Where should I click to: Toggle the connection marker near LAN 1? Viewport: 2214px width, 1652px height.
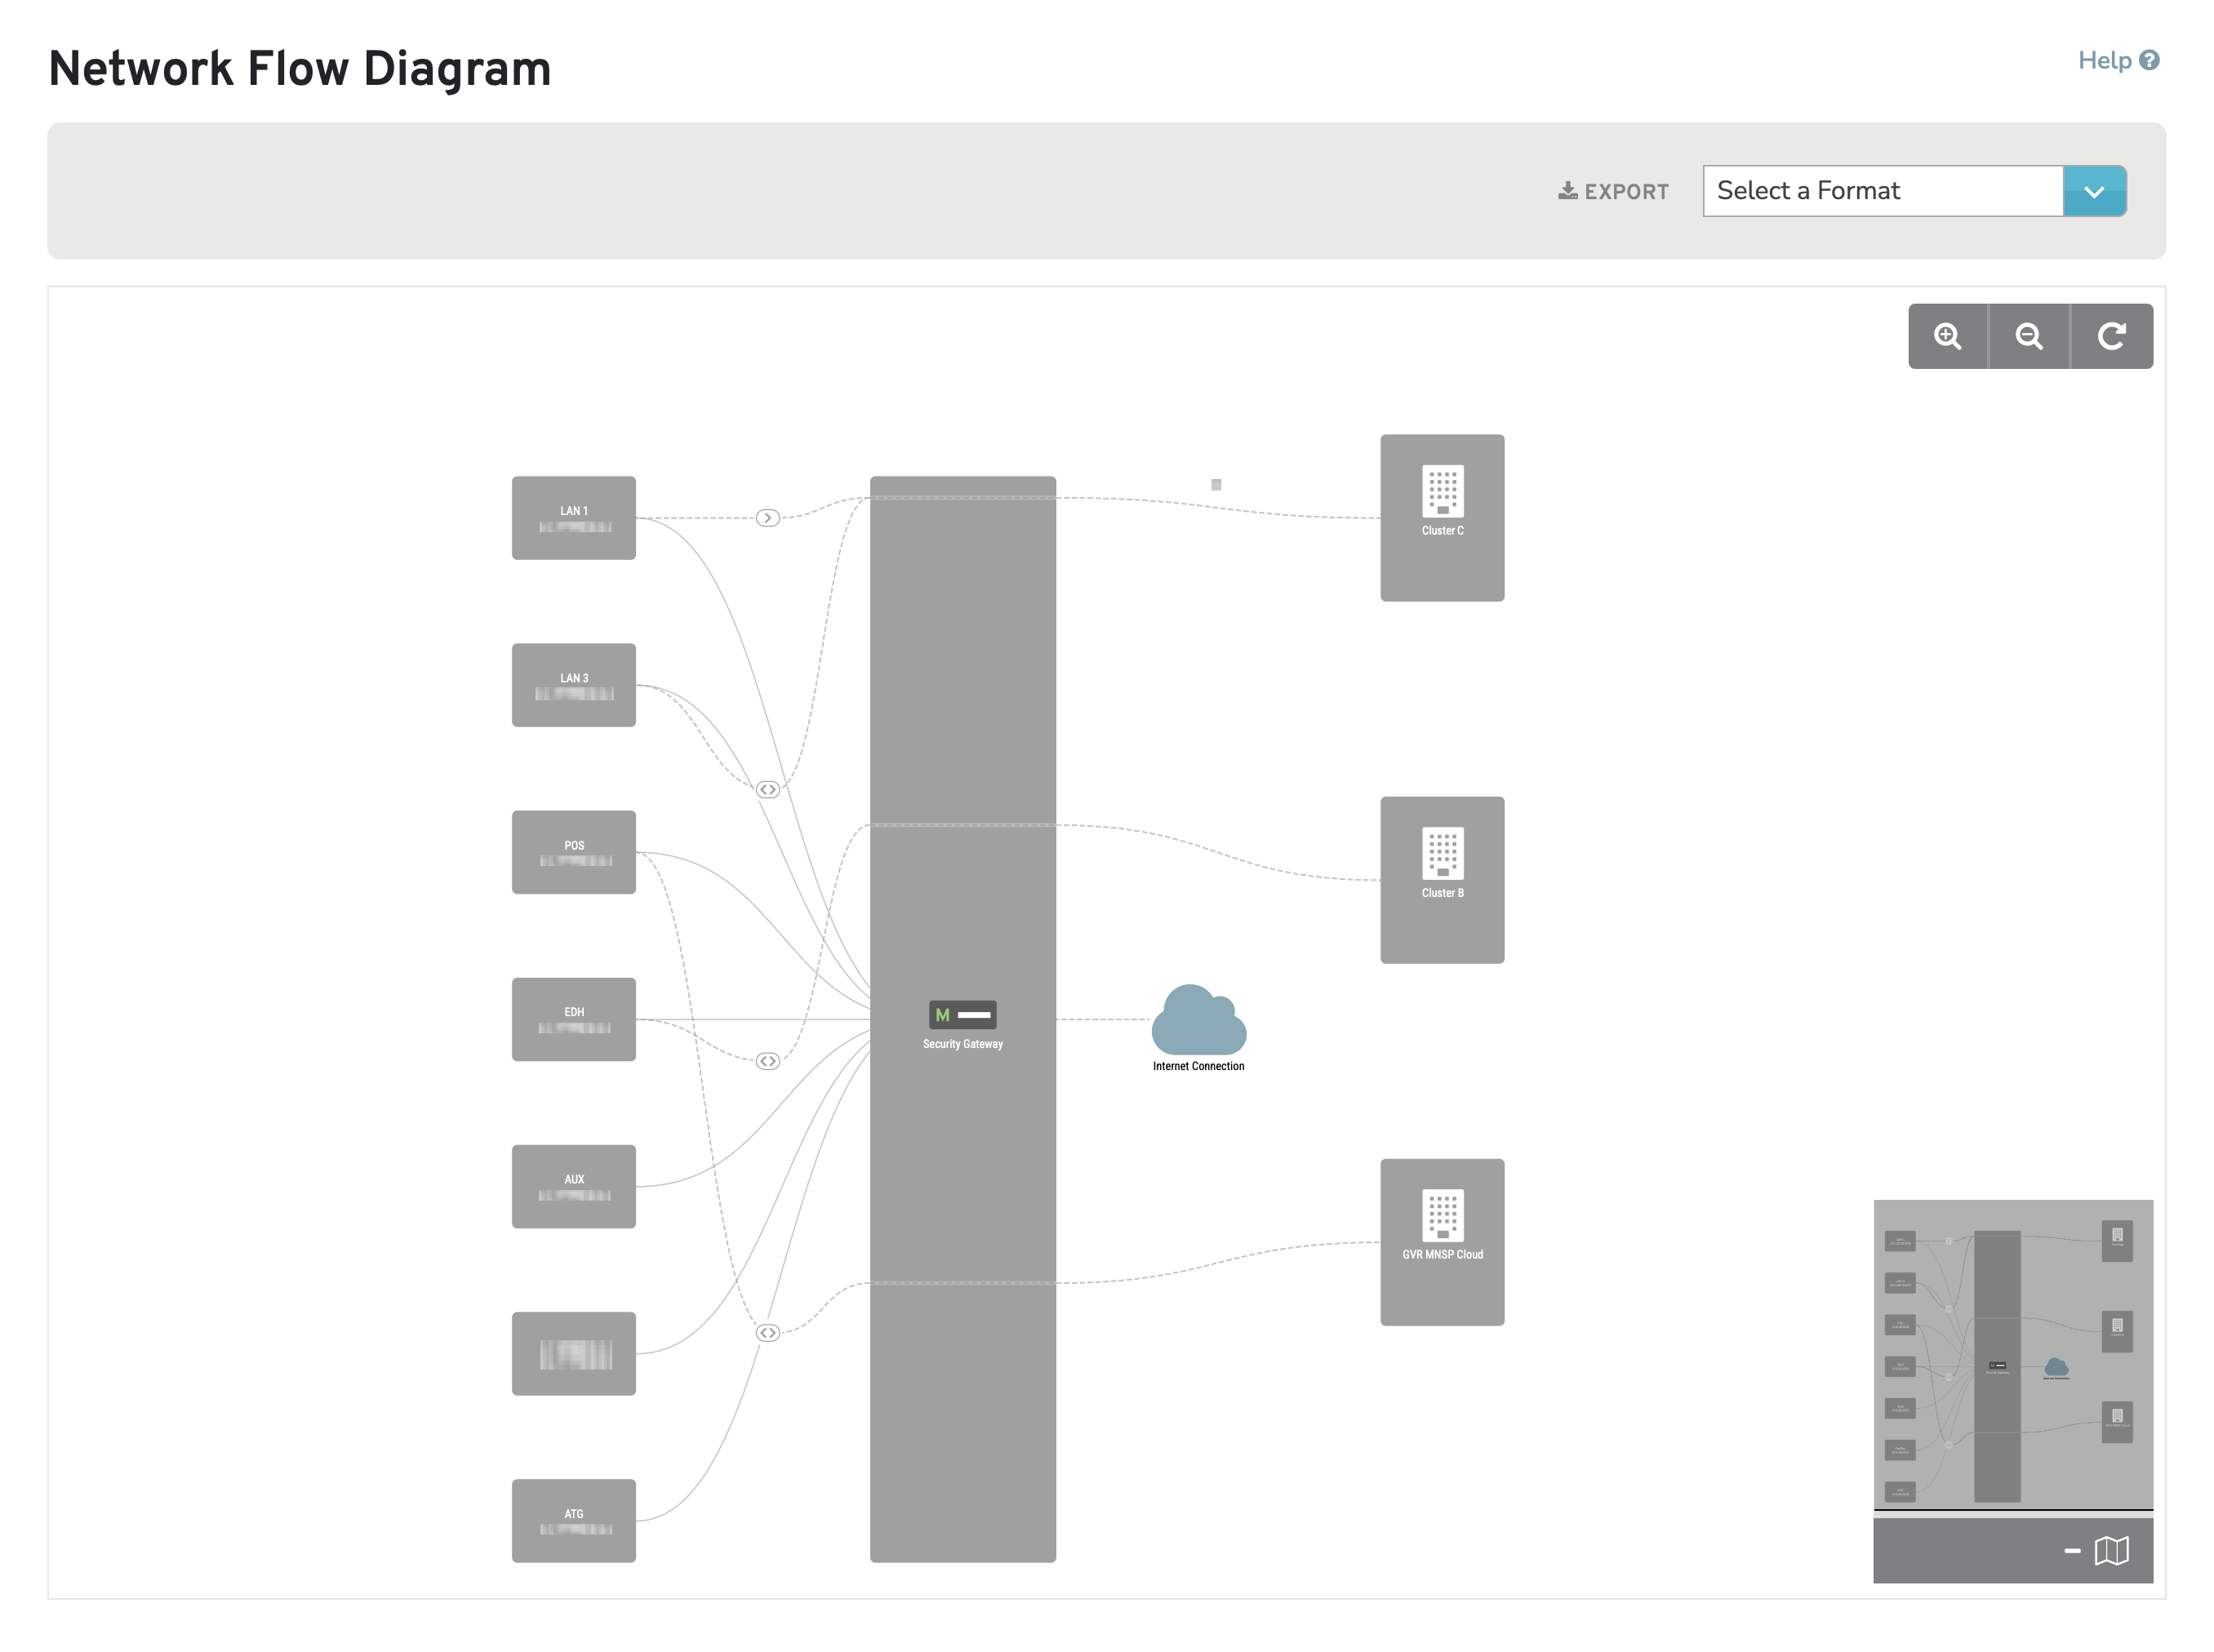click(767, 517)
